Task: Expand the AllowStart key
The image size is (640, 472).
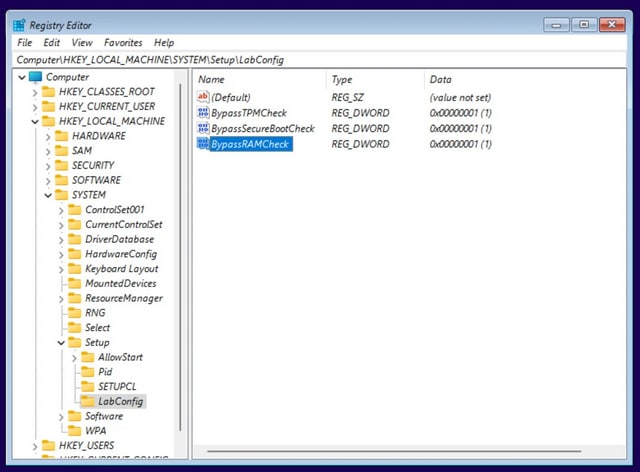Action: [x=74, y=358]
